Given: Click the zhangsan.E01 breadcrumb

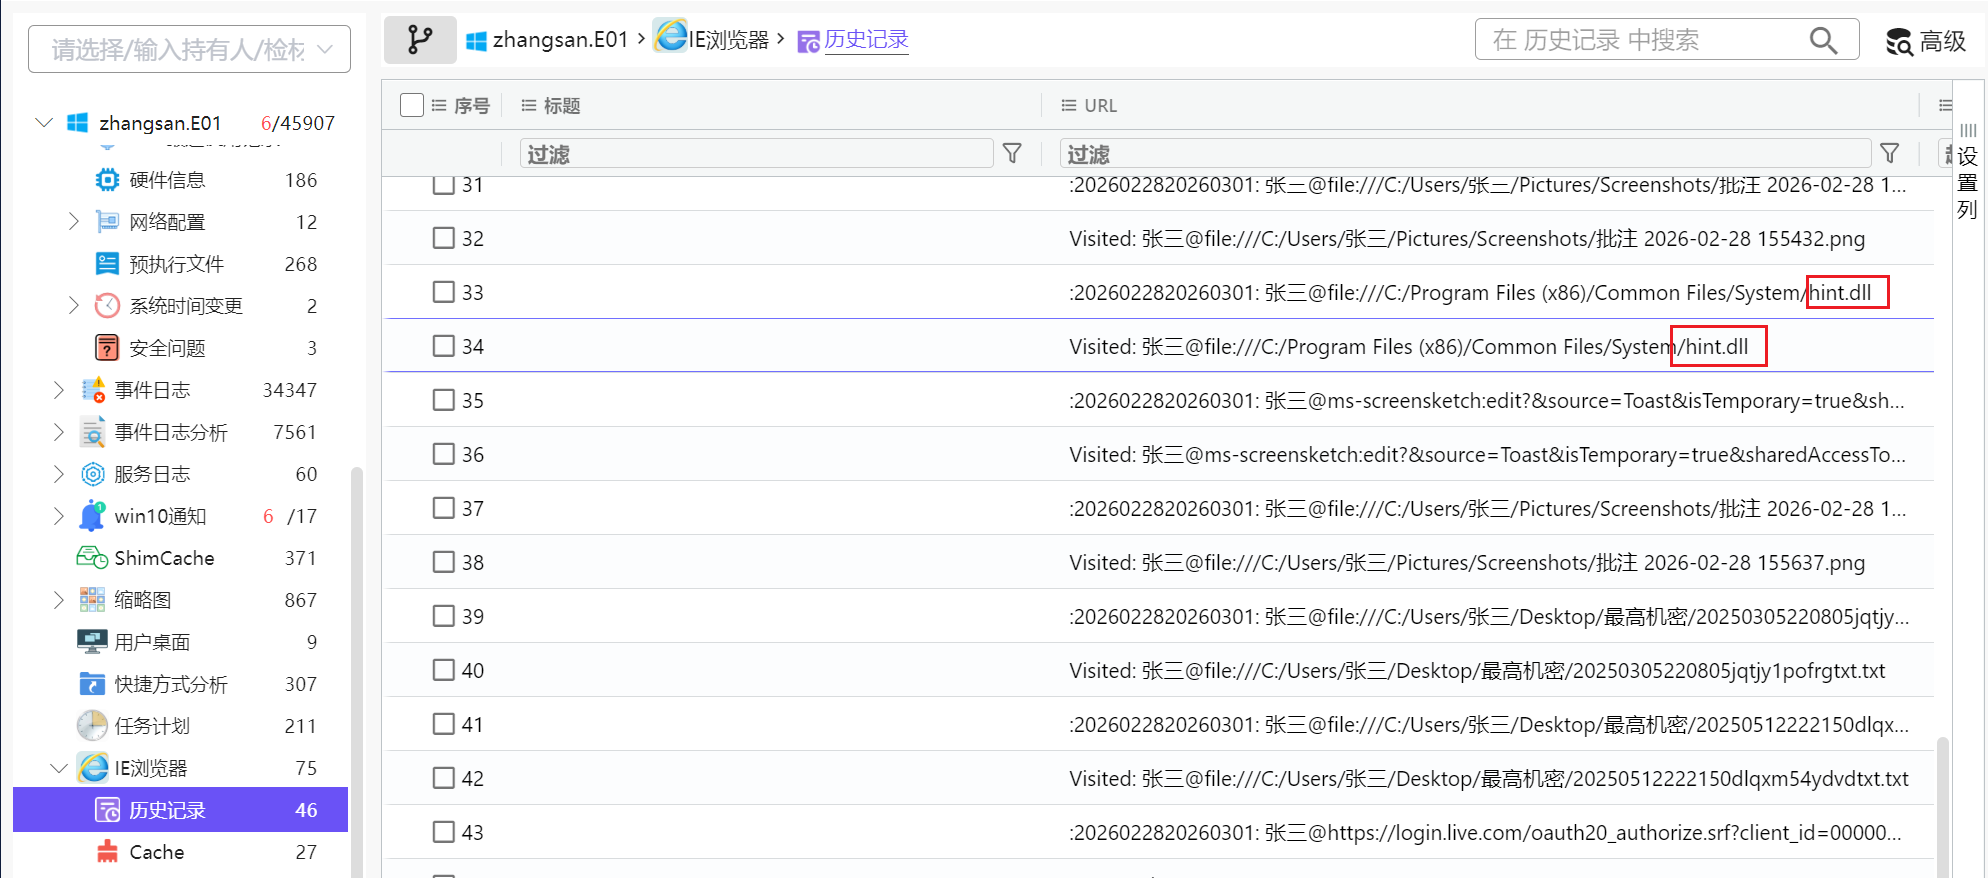Looking at the screenshot, I should pos(559,40).
